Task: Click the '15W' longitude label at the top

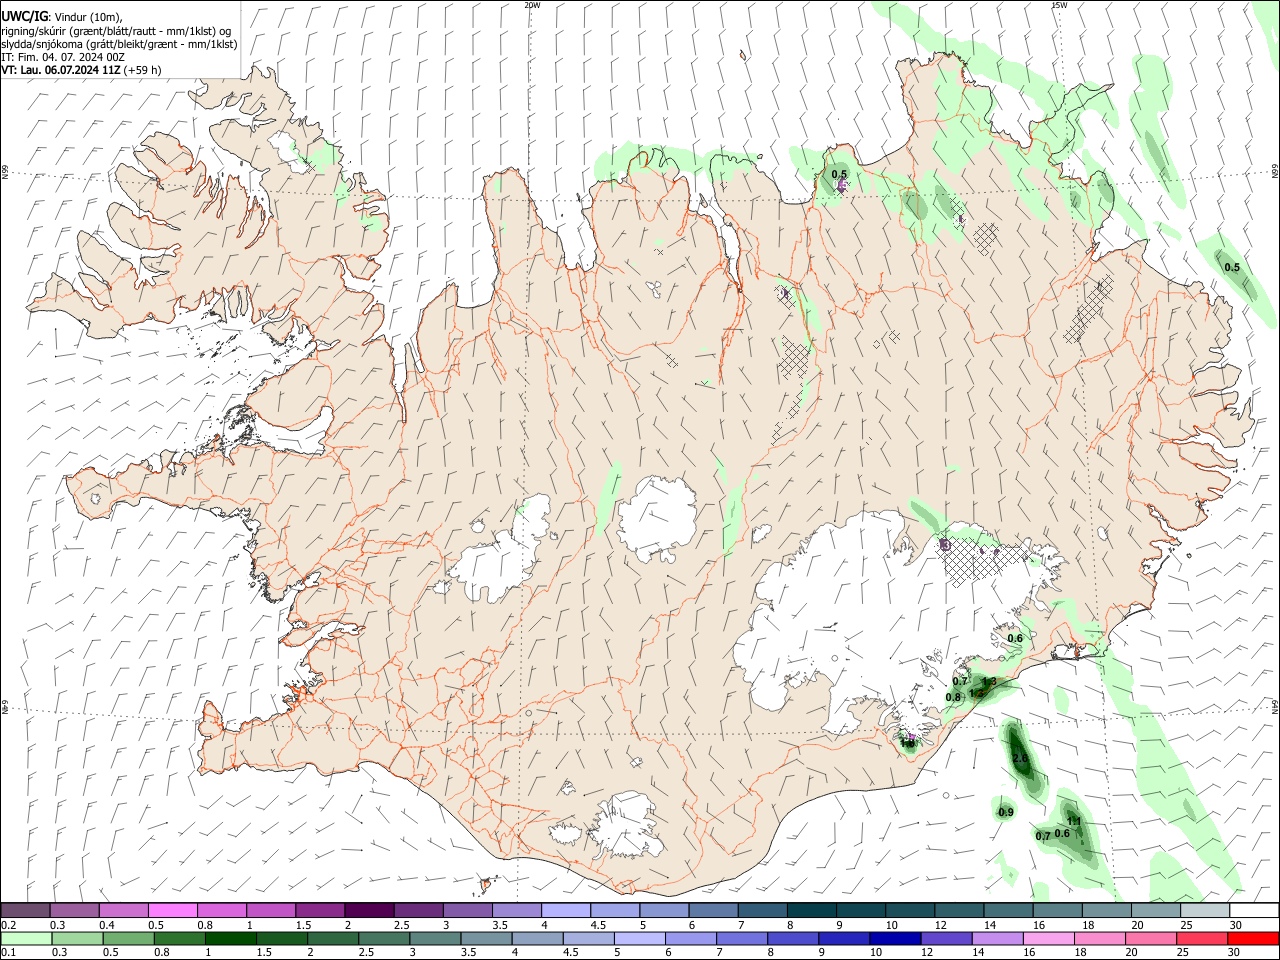Action: pos(1059,5)
